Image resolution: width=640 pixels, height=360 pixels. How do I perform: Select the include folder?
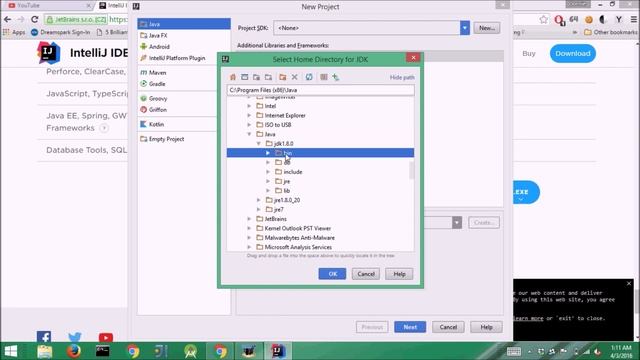coord(289,172)
